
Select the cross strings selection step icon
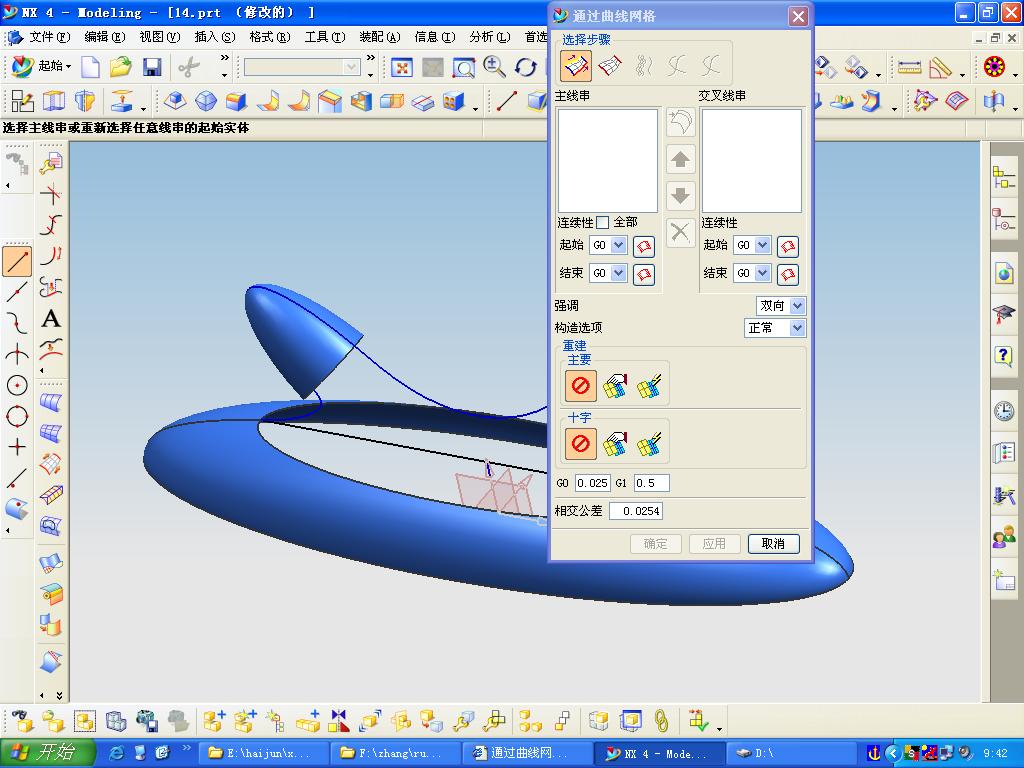[x=610, y=65]
